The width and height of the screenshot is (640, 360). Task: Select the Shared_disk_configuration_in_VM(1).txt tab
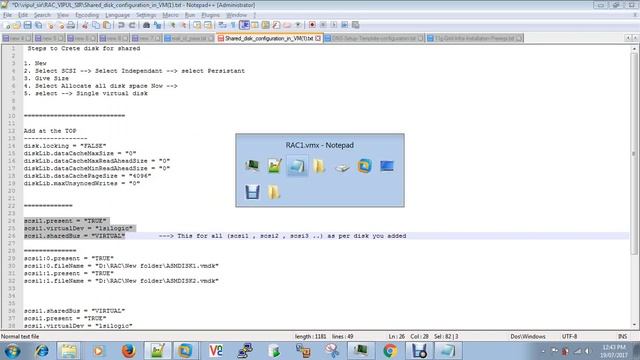269,38
